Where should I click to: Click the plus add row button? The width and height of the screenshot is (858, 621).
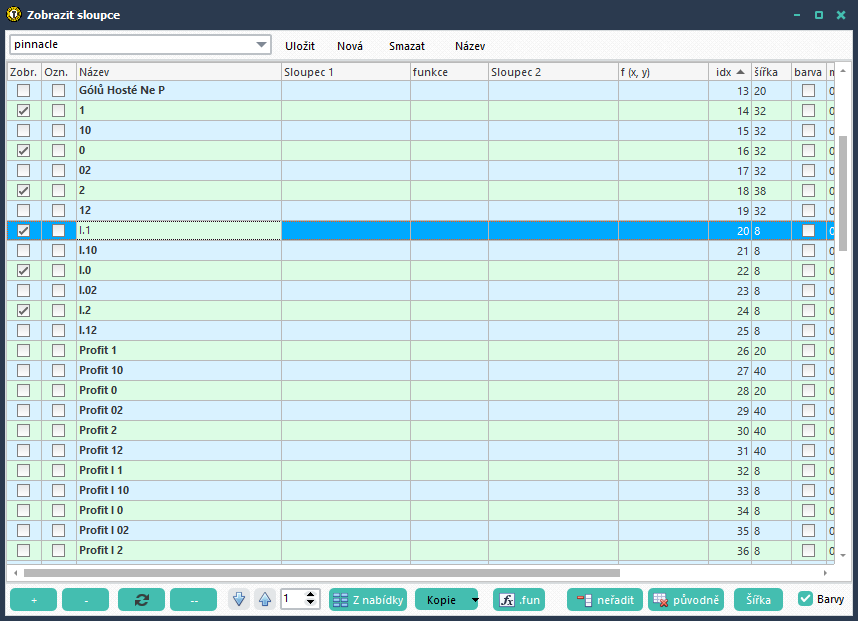click(x=33, y=600)
